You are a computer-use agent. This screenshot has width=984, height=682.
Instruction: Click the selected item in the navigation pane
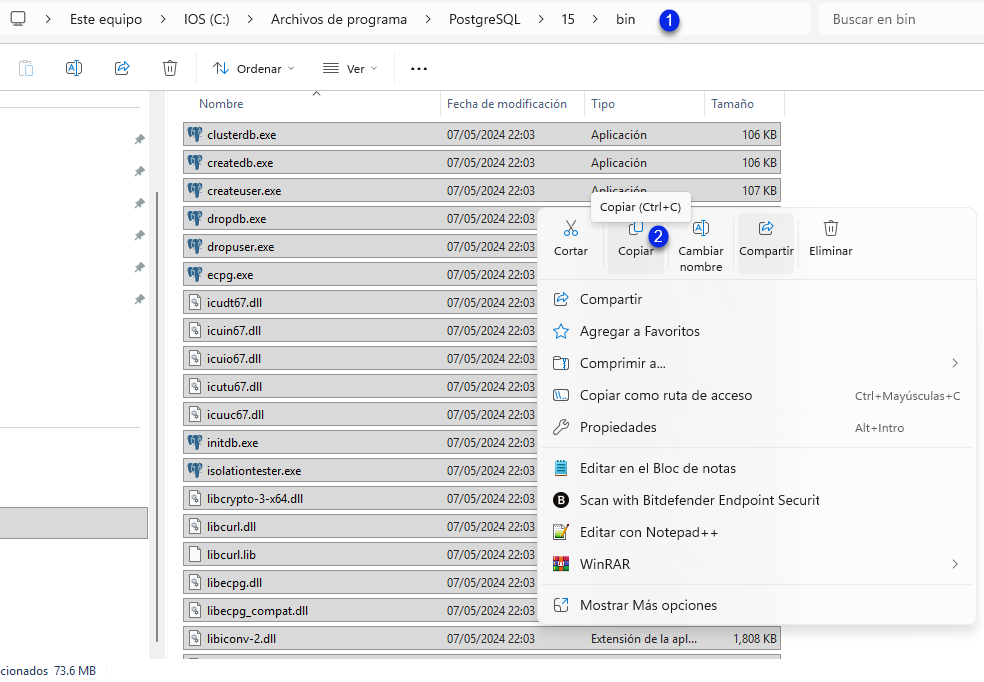pos(73,523)
